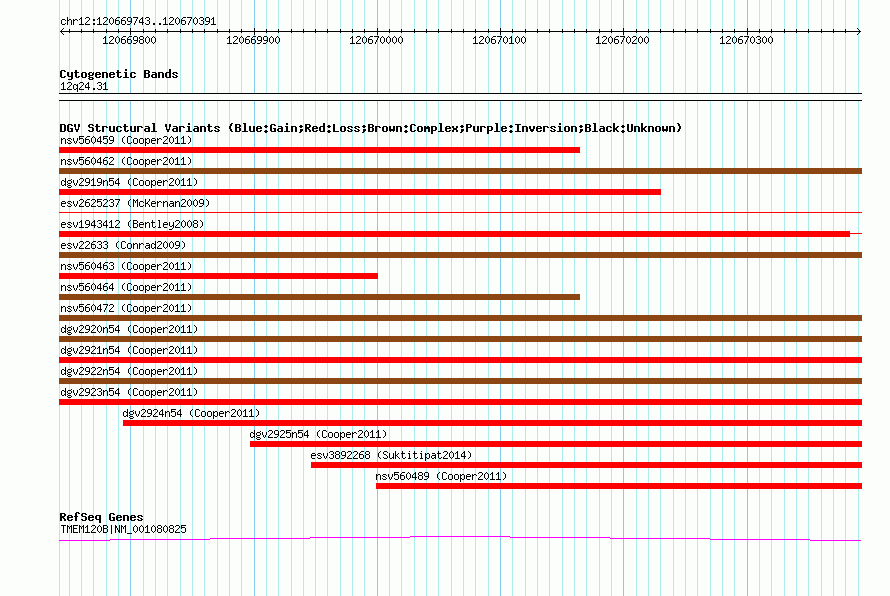Click the TMEM120B|NM_001080825 gene label
The width and height of the screenshot is (890, 596).
point(123,529)
